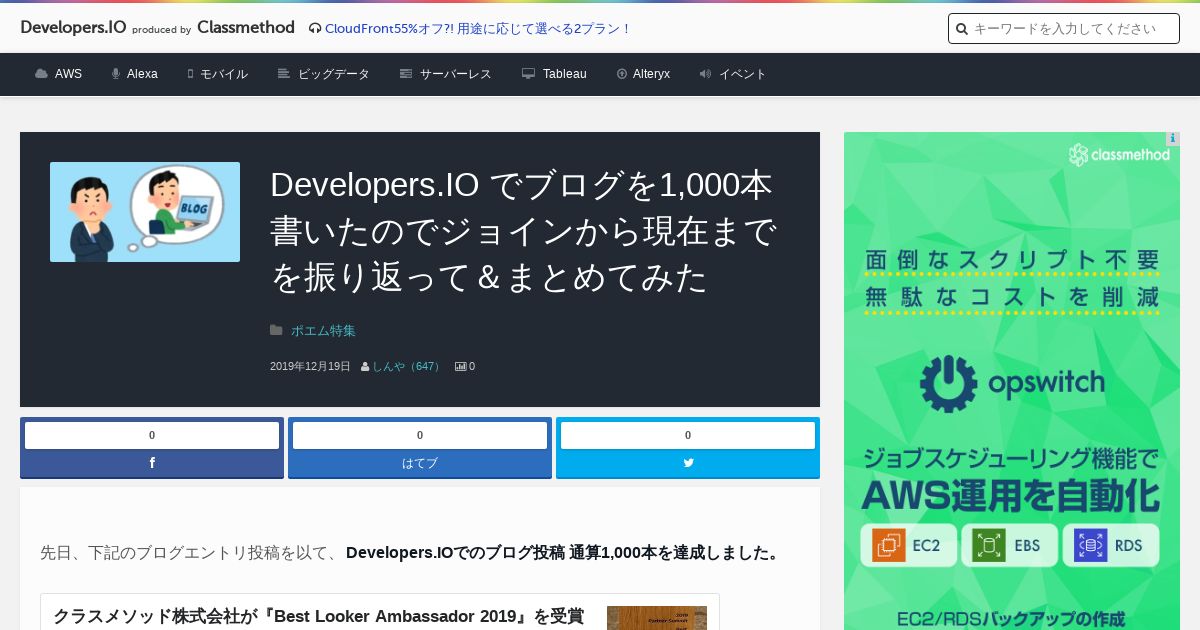Share the article on Twitter
The height and width of the screenshot is (630, 1200).
pos(688,463)
